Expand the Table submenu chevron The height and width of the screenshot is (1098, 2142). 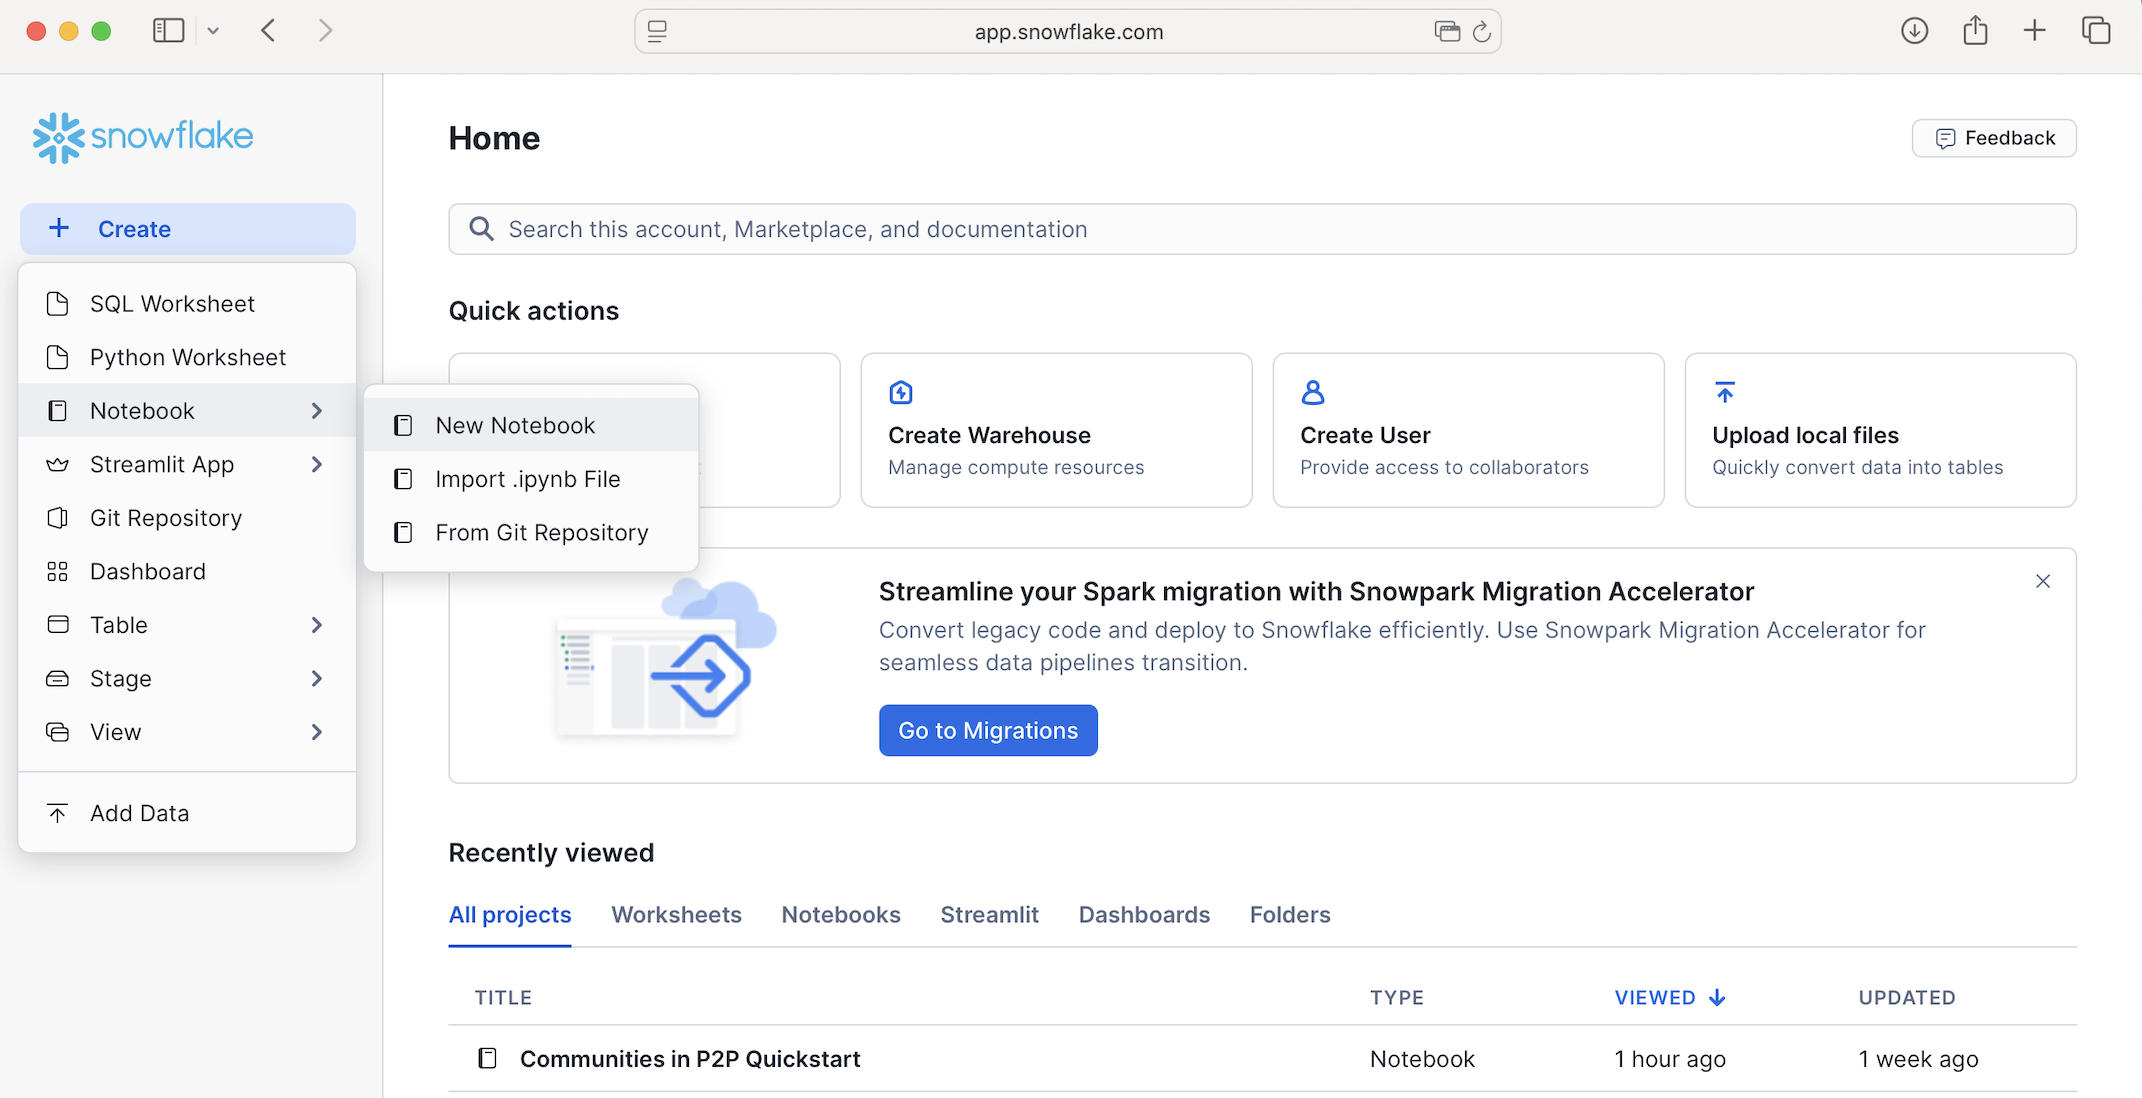tap(316, 625)
